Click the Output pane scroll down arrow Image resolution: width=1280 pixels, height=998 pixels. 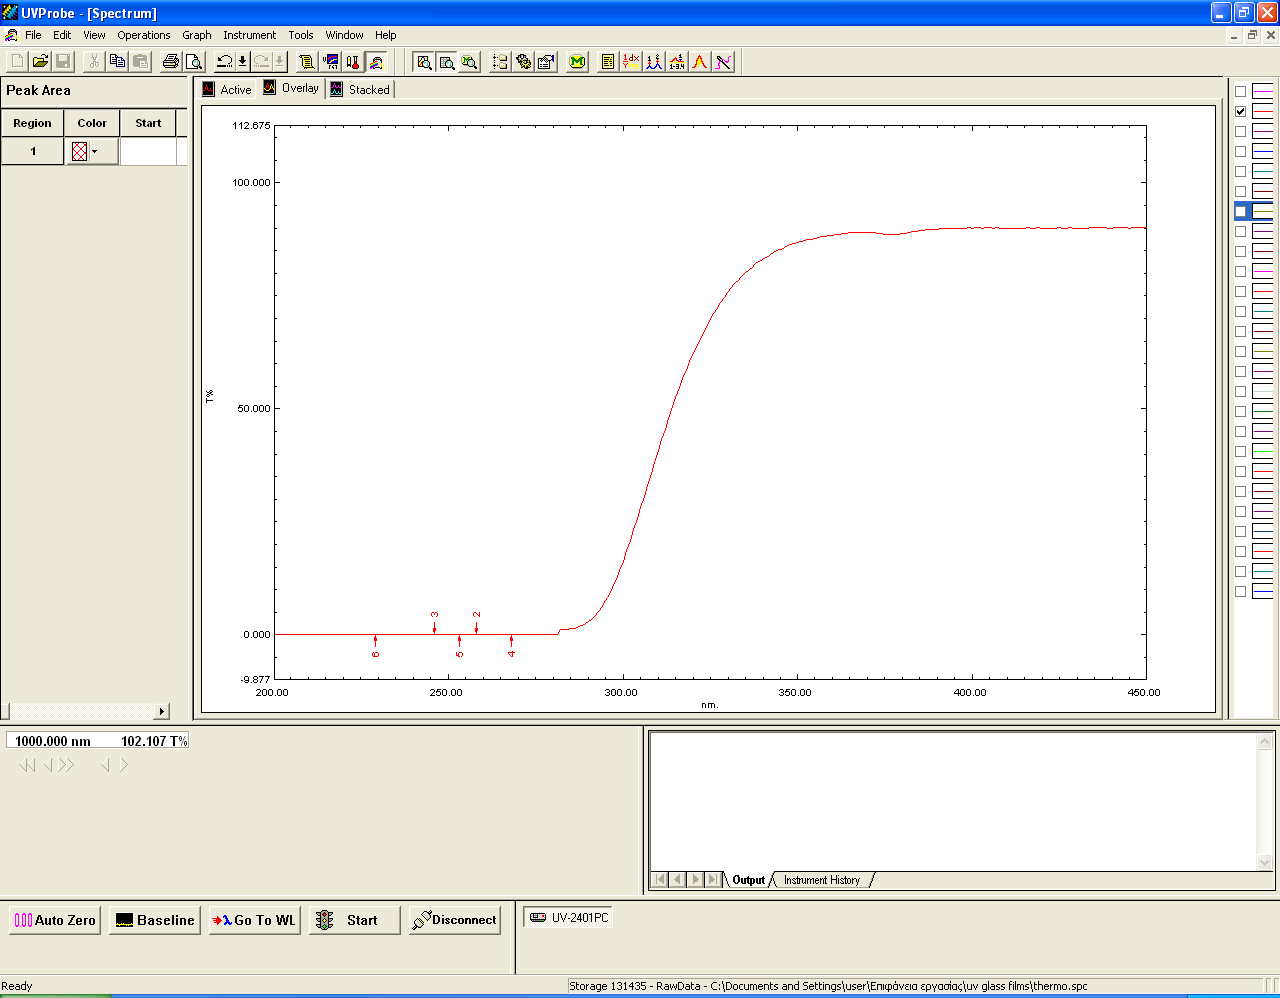tap(1264, 862)
